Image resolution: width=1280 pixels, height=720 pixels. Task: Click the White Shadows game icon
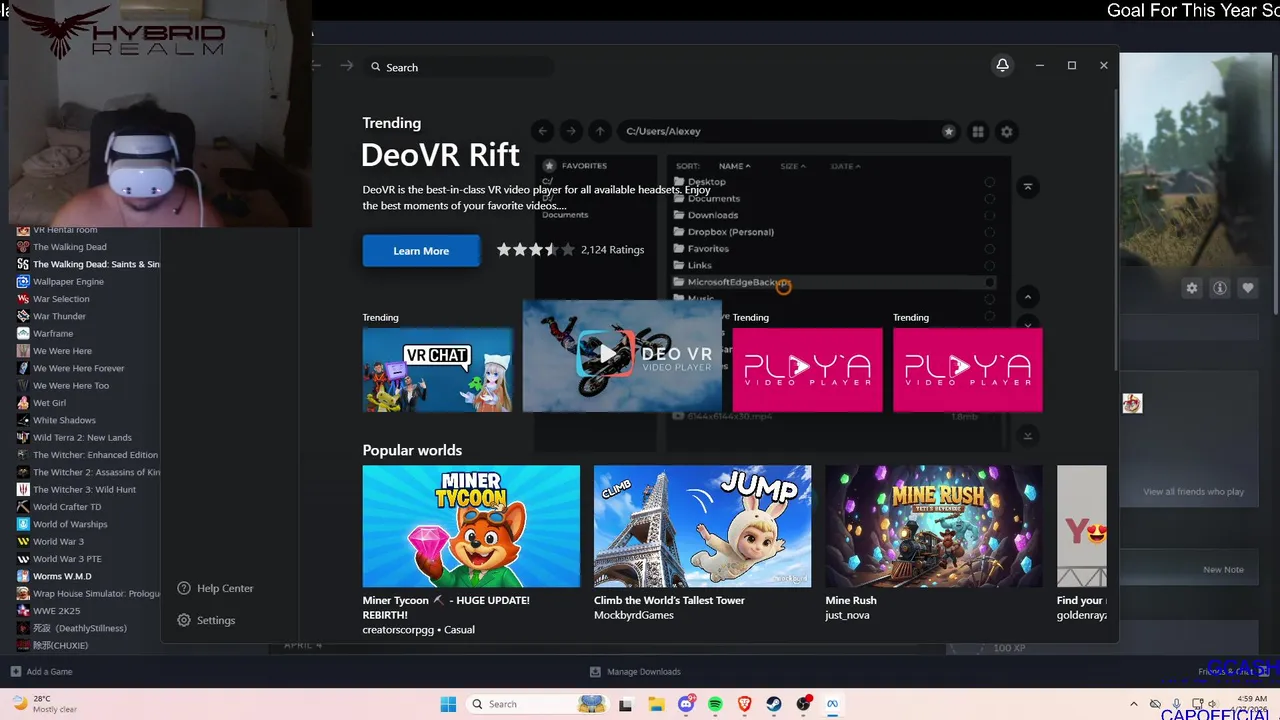(x=23, y=420)
